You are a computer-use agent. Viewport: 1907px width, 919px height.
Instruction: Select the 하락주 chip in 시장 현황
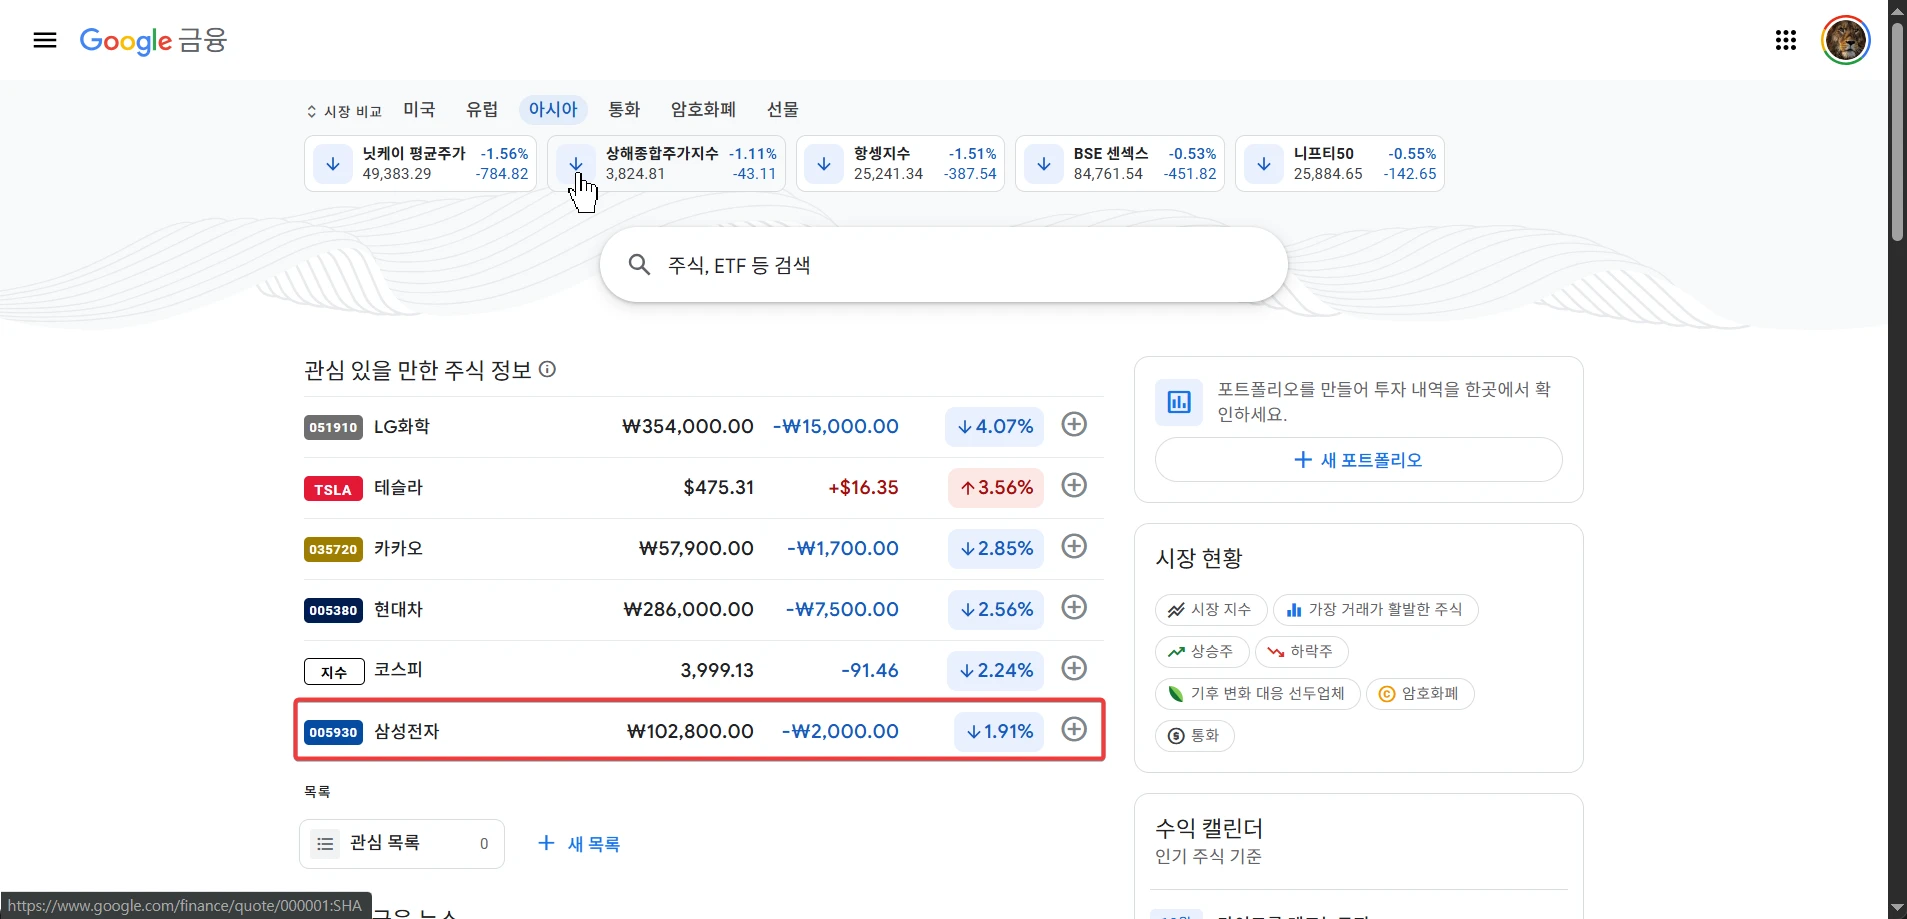click(x=1301, y=652)
